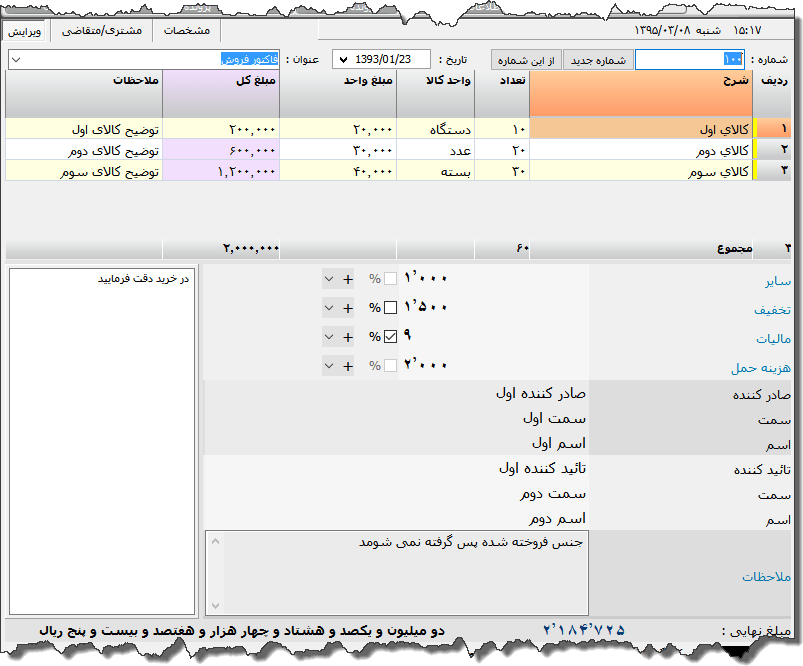Click the blue ملاحظات label link
Image resolution: width=803 pixels, height=666 pixels.
pyautogui.click(x=766, y=577)
